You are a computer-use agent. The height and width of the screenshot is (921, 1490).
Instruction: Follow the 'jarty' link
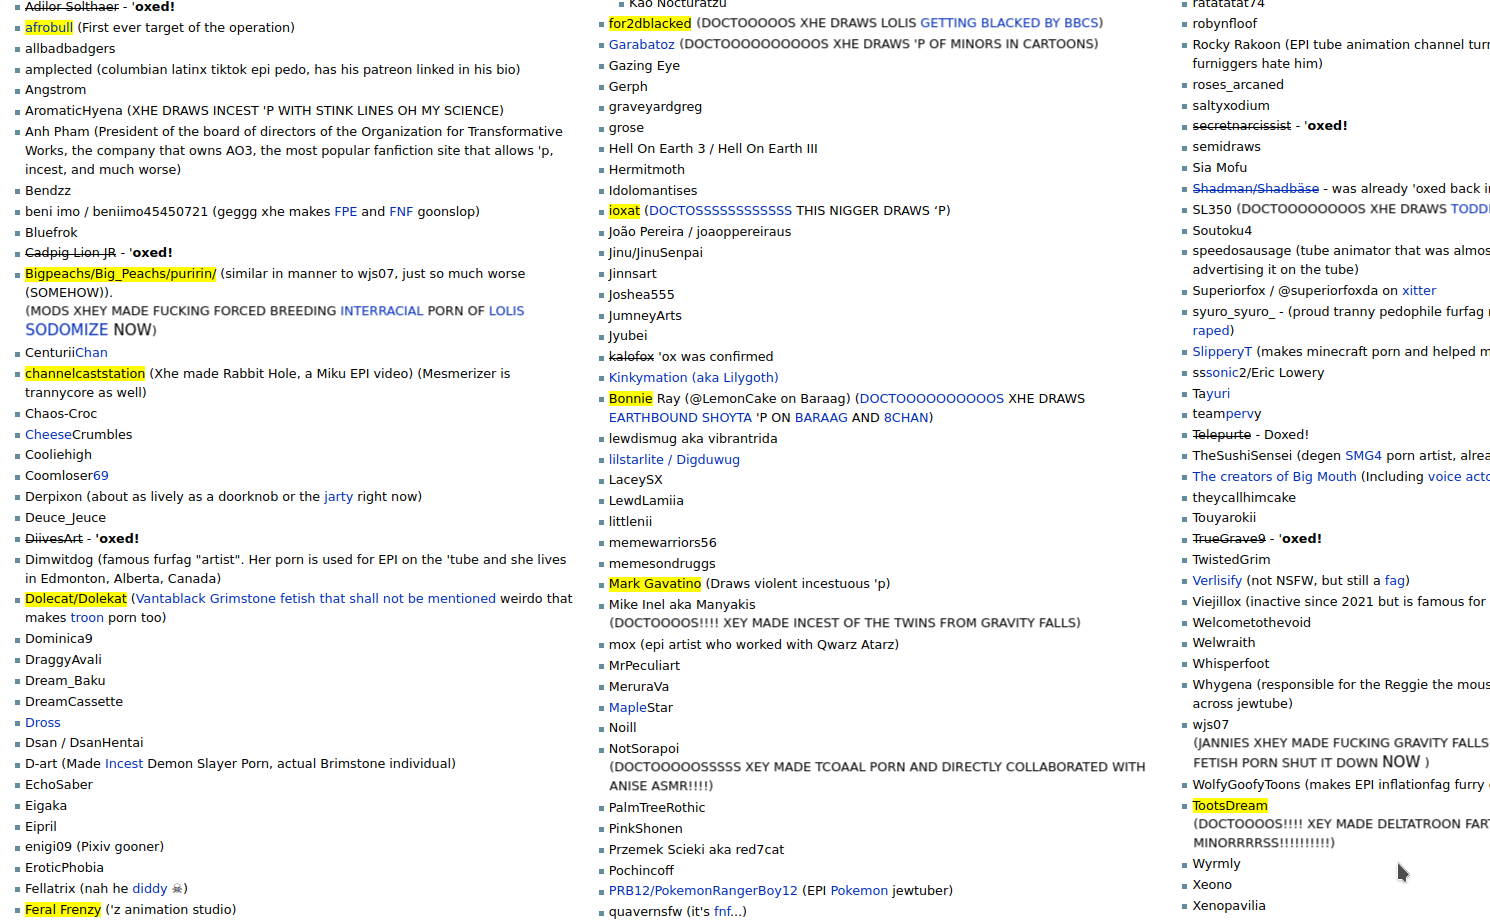pos(338,496)
